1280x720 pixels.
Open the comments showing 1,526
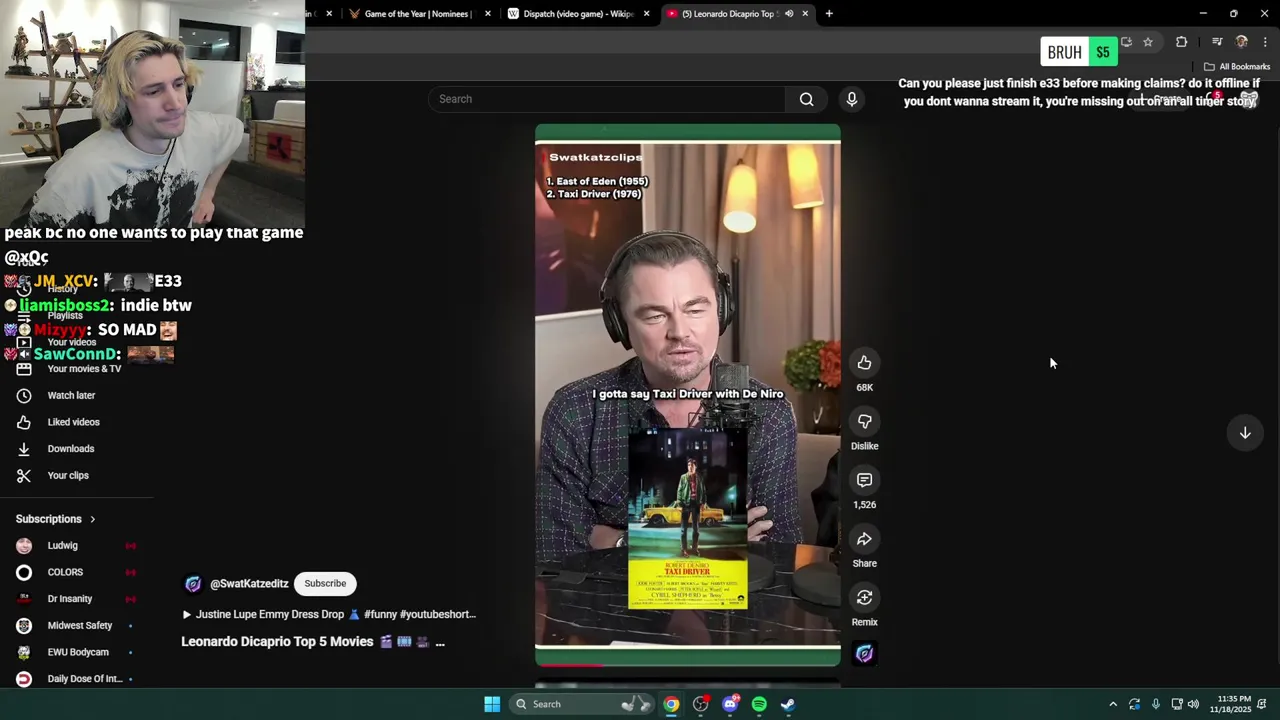[864, 480]
